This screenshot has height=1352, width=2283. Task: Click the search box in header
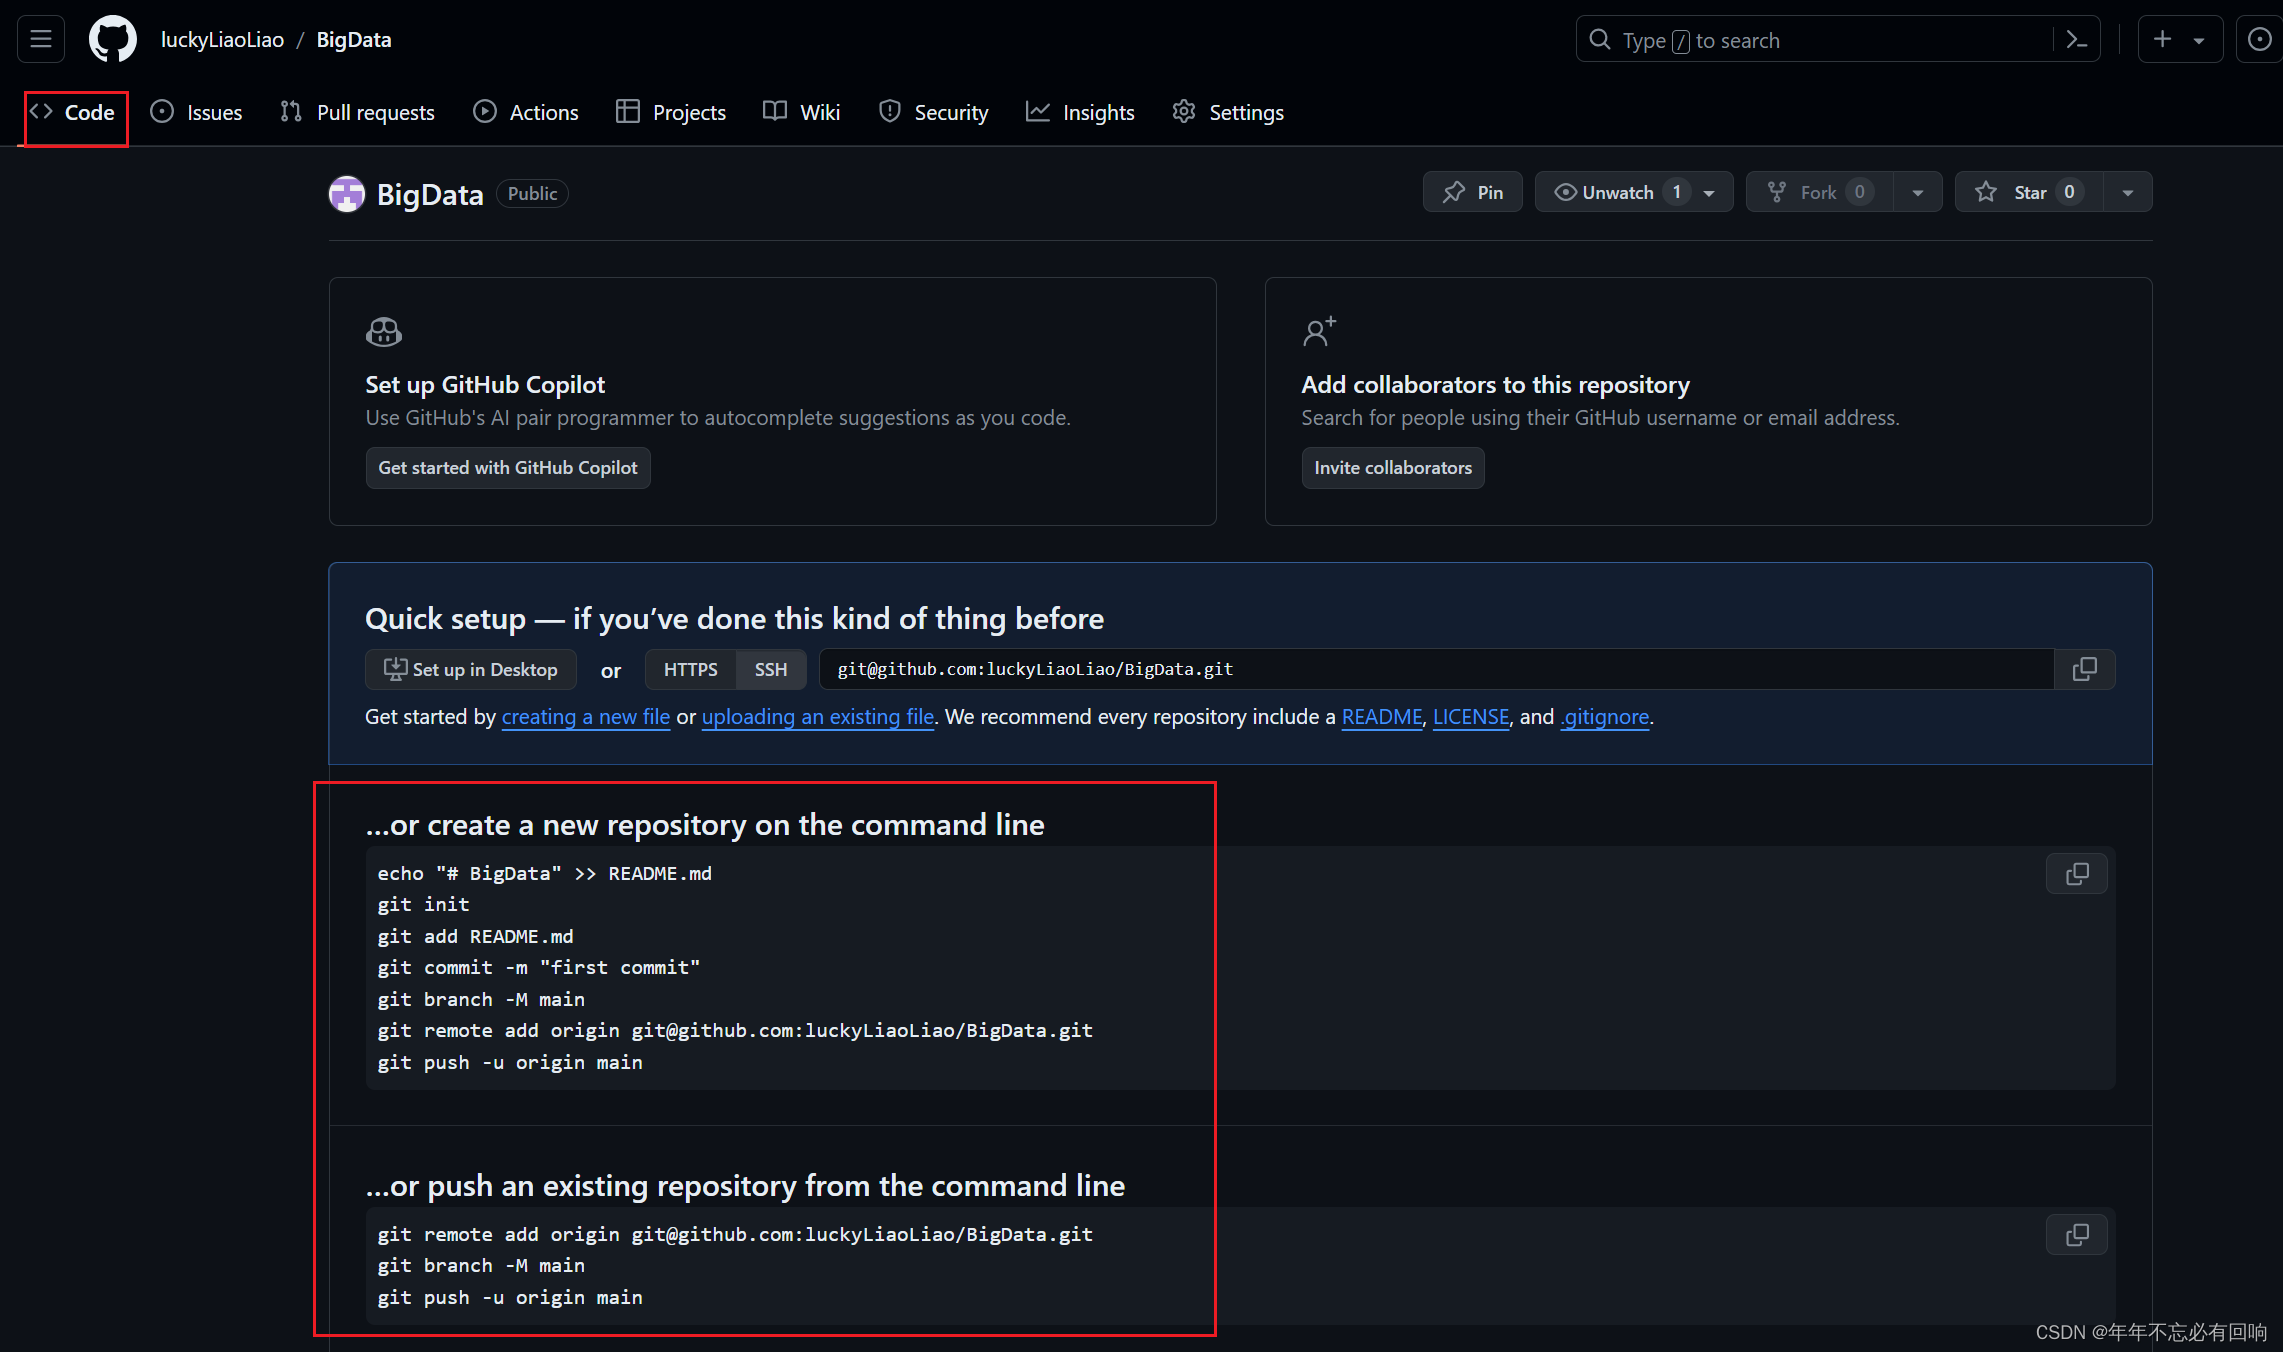tap(1837, 40)
